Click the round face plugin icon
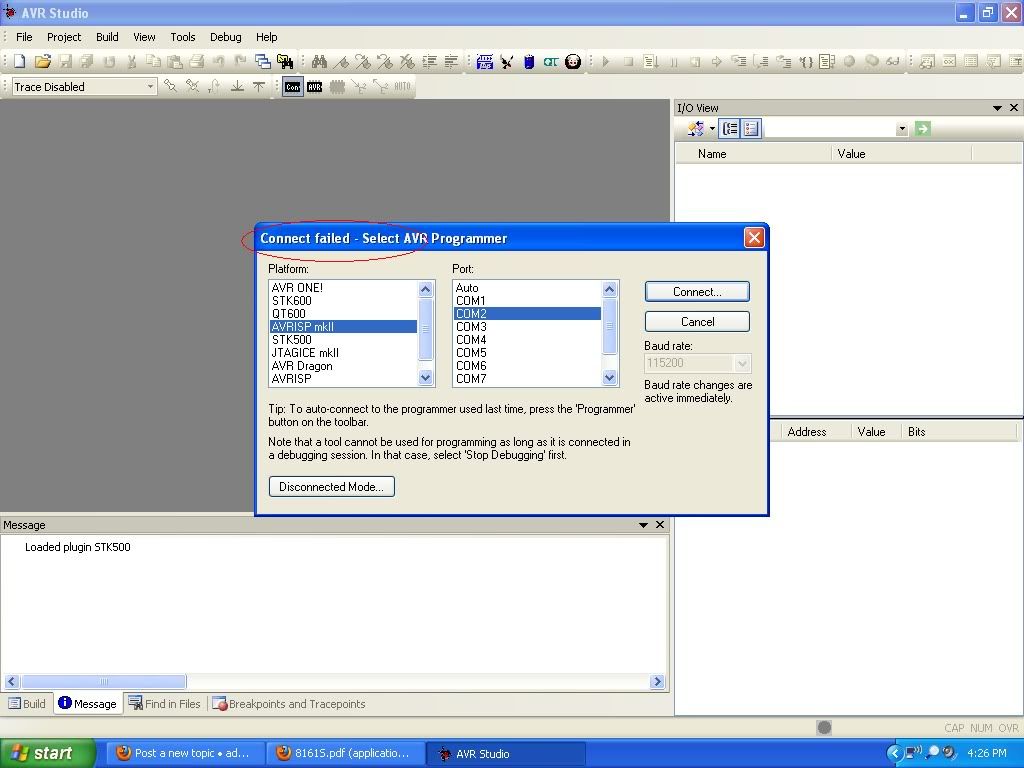 pyautogui.click(x=573, y=61)
